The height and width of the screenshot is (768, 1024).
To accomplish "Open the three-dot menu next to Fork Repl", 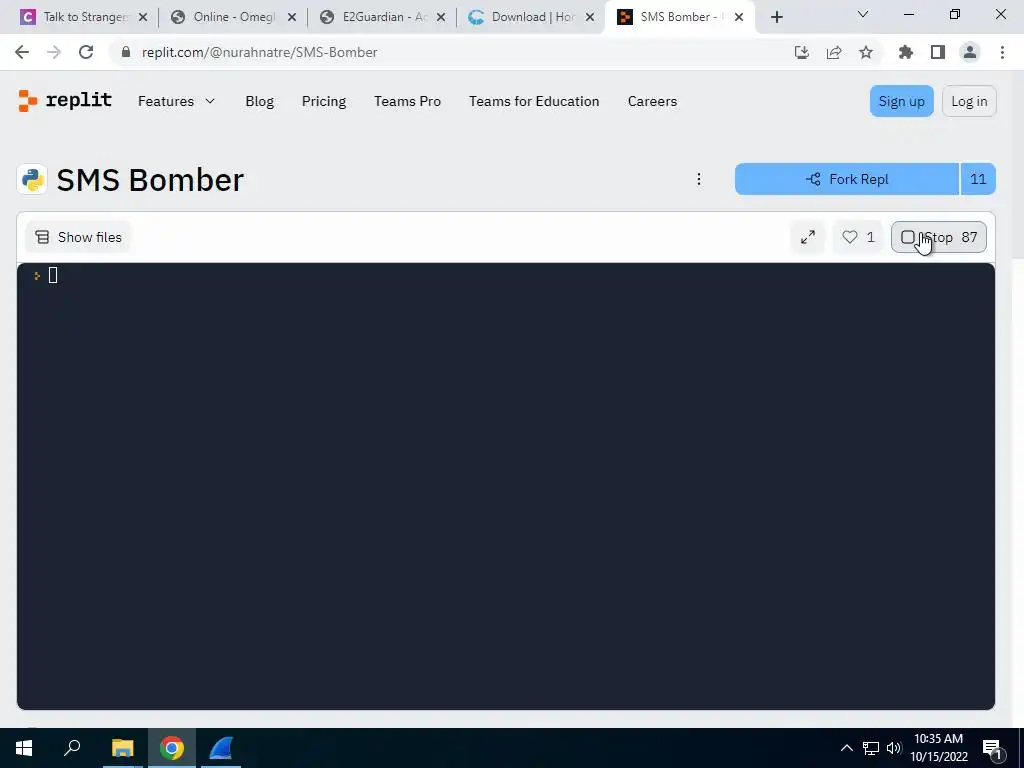I will coord(699,179).
